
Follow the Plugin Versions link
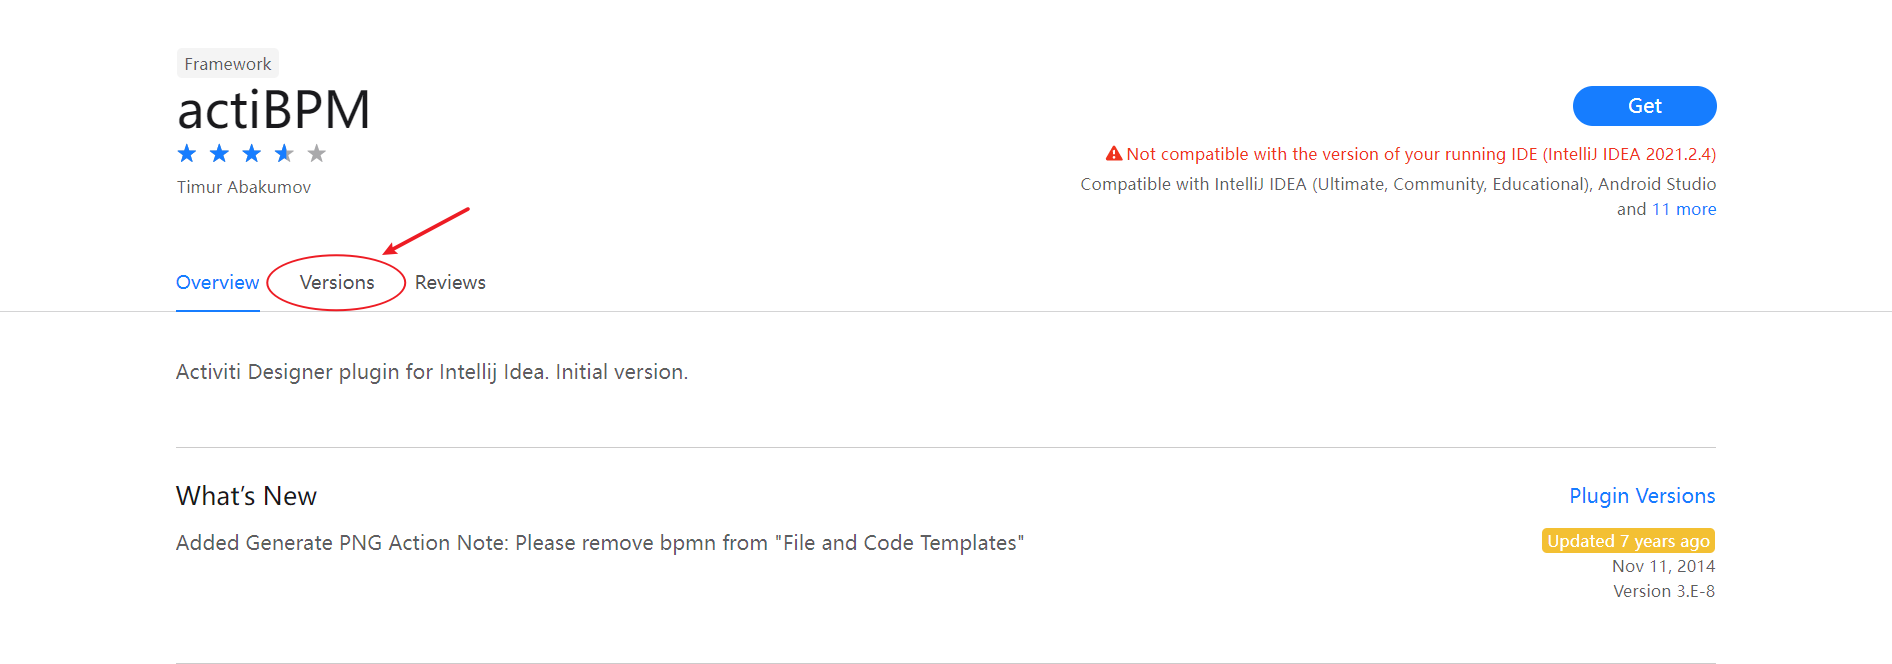tap(1642, 496)
